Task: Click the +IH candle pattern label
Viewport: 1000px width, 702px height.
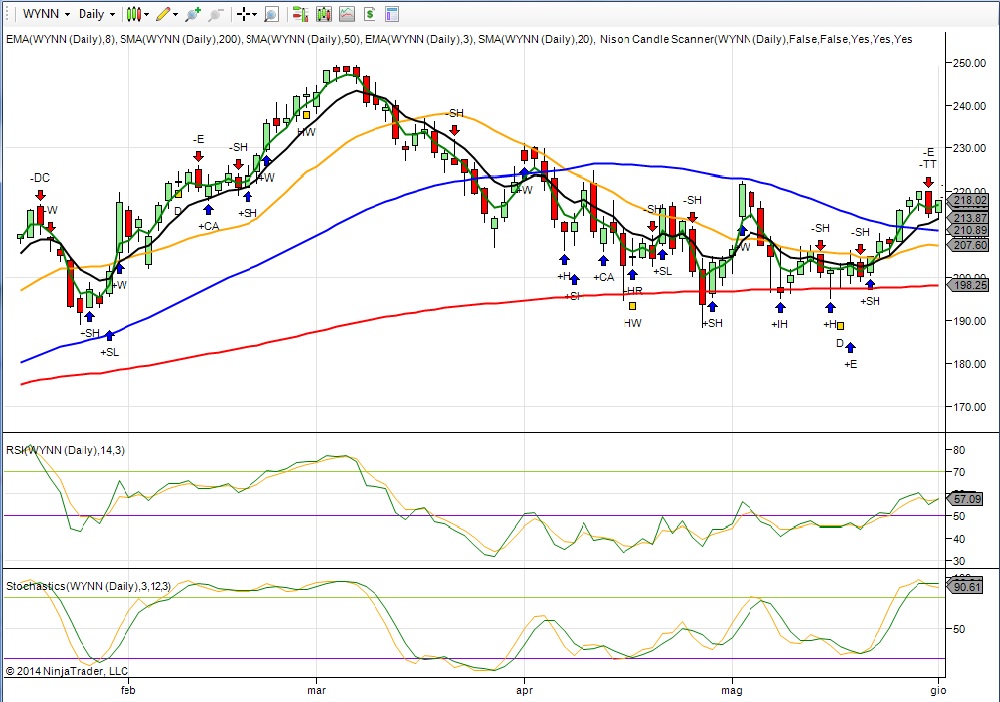Action: pos(779,324)
